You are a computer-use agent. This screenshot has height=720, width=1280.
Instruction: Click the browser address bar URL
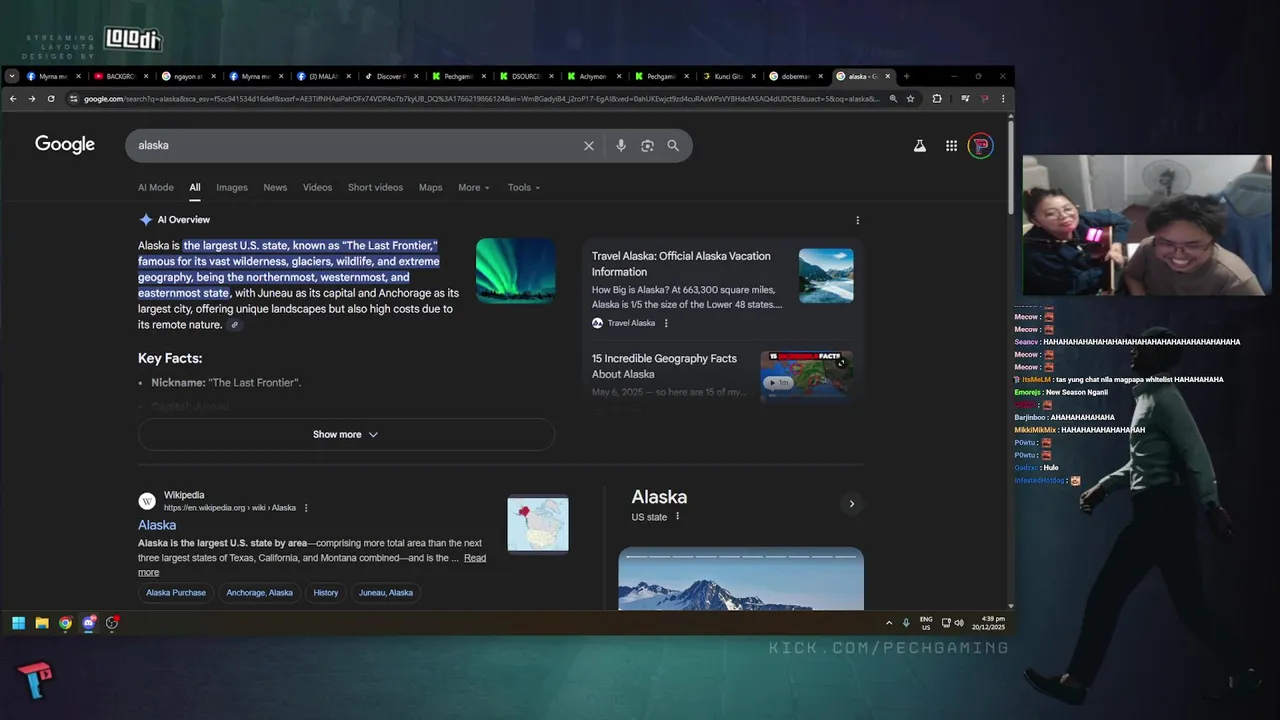click(480, 99)
